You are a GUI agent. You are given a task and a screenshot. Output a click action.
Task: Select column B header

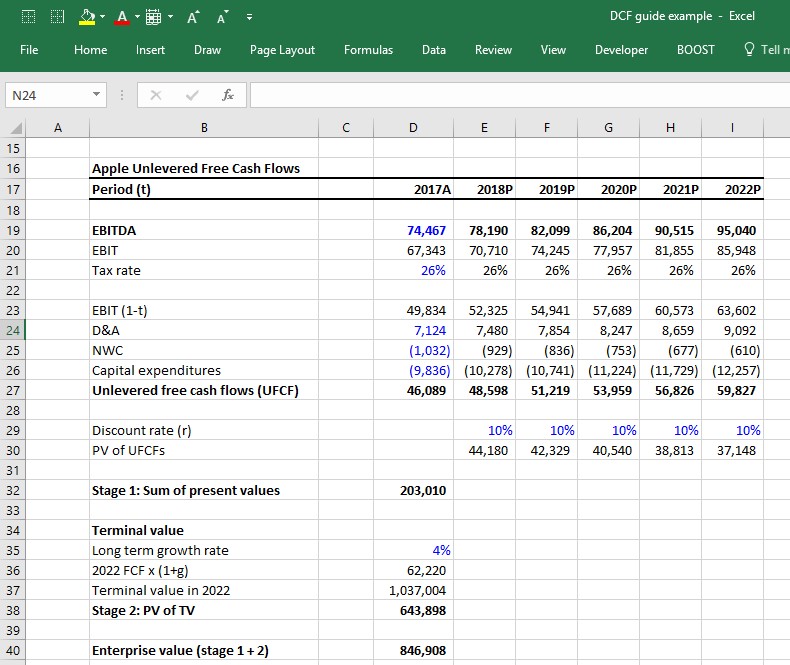coord(204,128)
